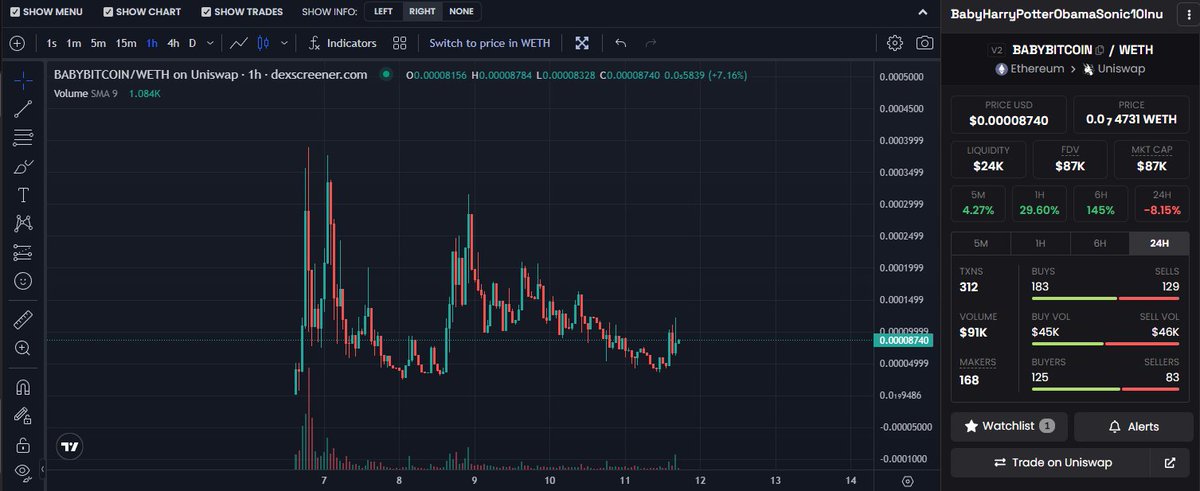Open chart scale settings at bottom right
1200x491 pixels.
(x=906, y=480)
